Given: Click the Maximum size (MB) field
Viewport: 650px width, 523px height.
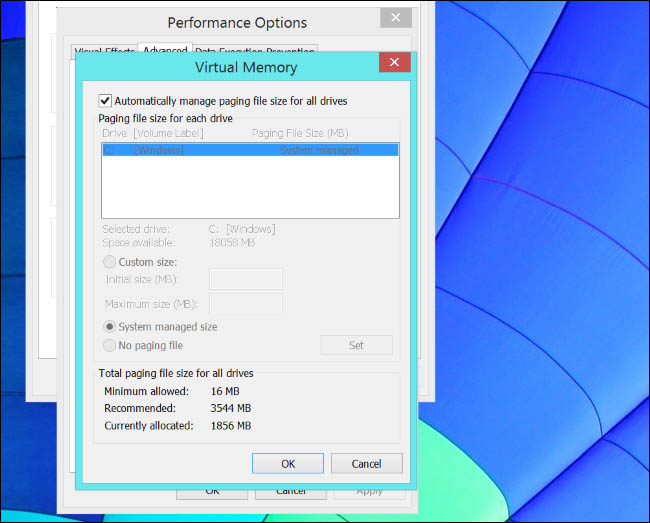Looking at the screenshot, I should [246, 304].
